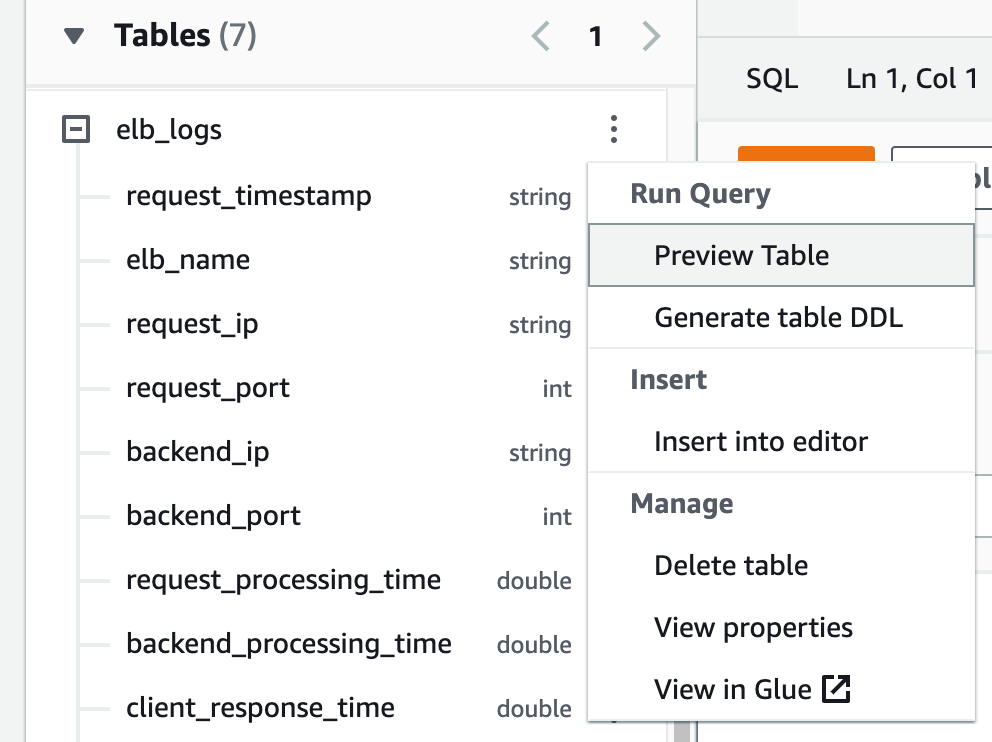The height and width of the screenshot is (742, 992).
Task: Select Preview Table from the menu
Action: (x=781, y=255)
